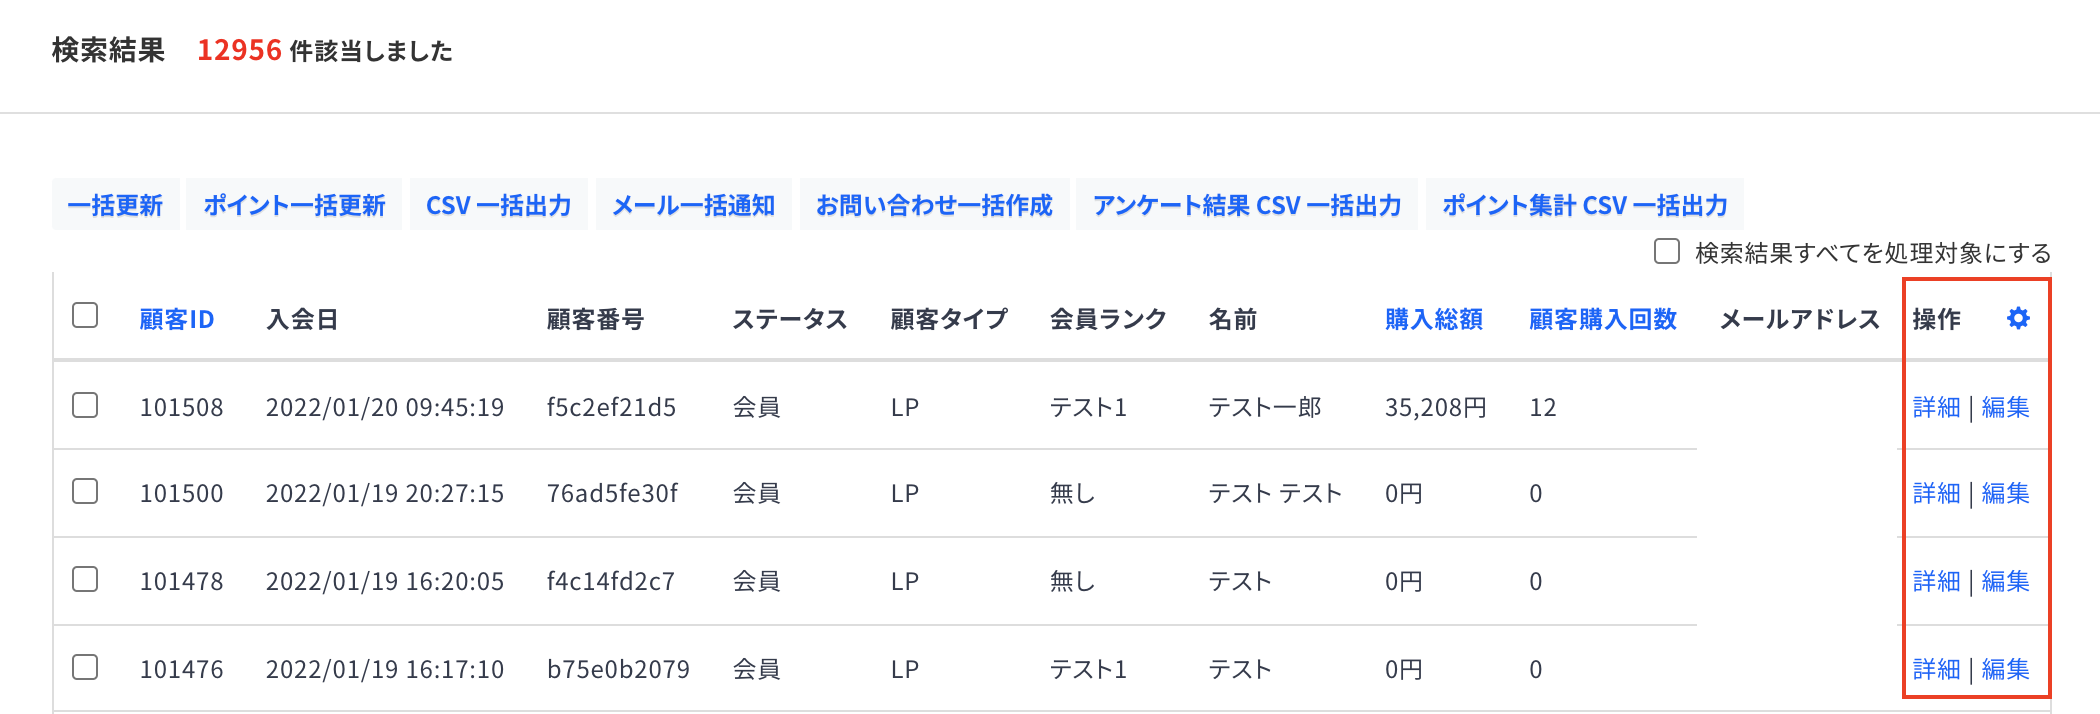2100x714 pixels.
Task: Select the row checkbox for customer 101500
Action: [x=85, y=491]
